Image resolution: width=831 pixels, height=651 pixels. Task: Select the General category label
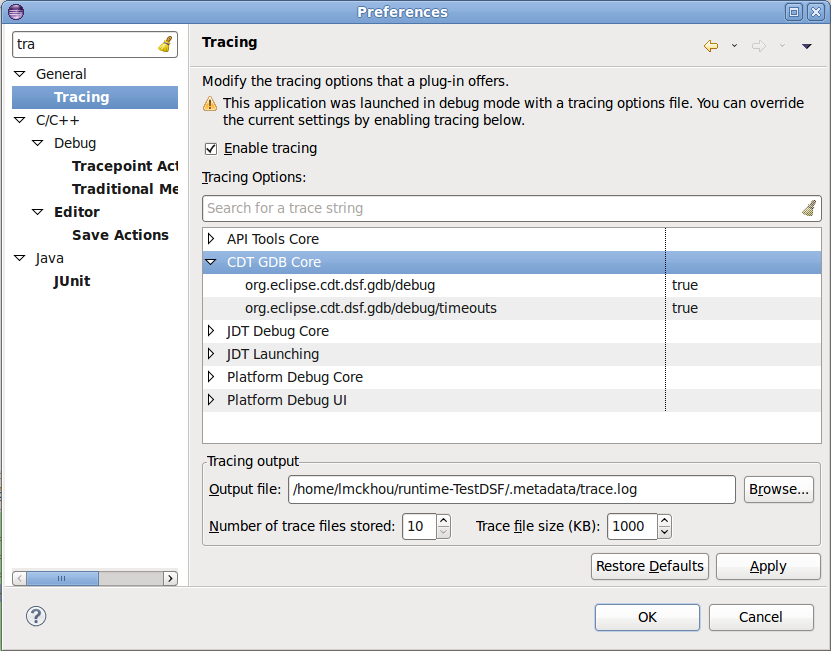point(61,74)
